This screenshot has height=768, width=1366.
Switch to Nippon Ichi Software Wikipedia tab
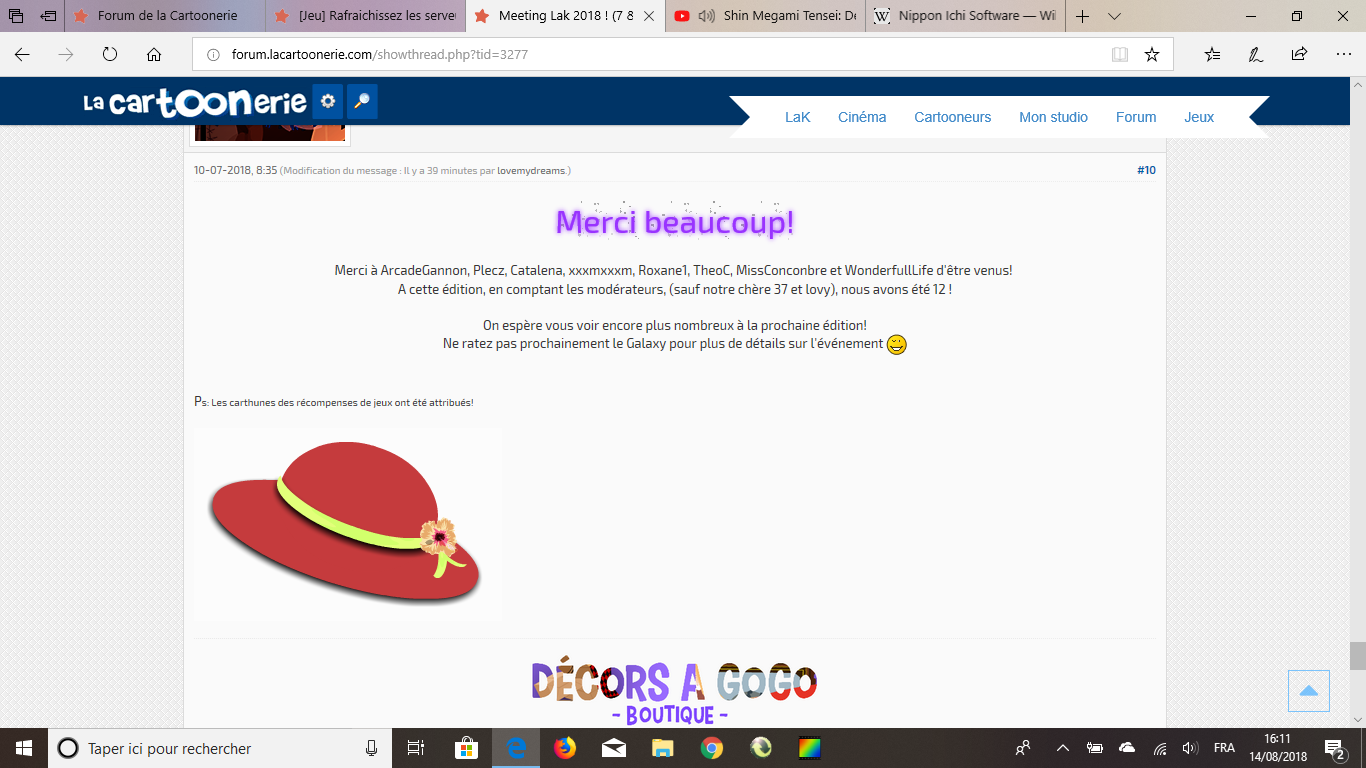pyautogui.click(x=965, y=16)
